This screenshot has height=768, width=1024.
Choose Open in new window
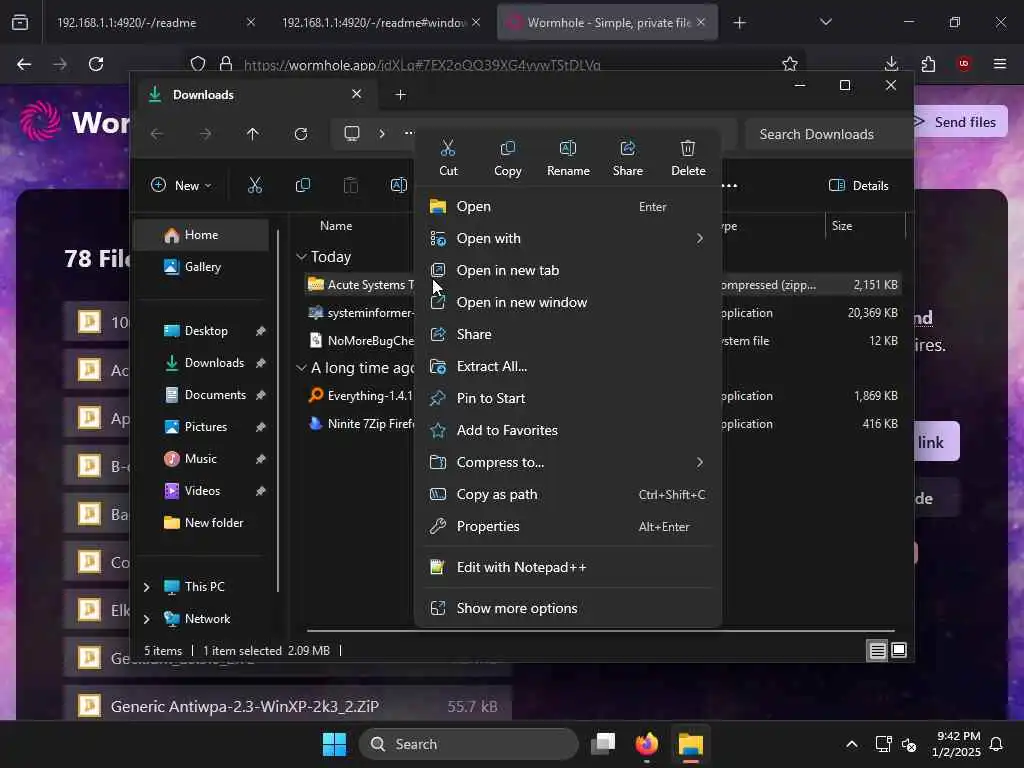pos(568,302)
